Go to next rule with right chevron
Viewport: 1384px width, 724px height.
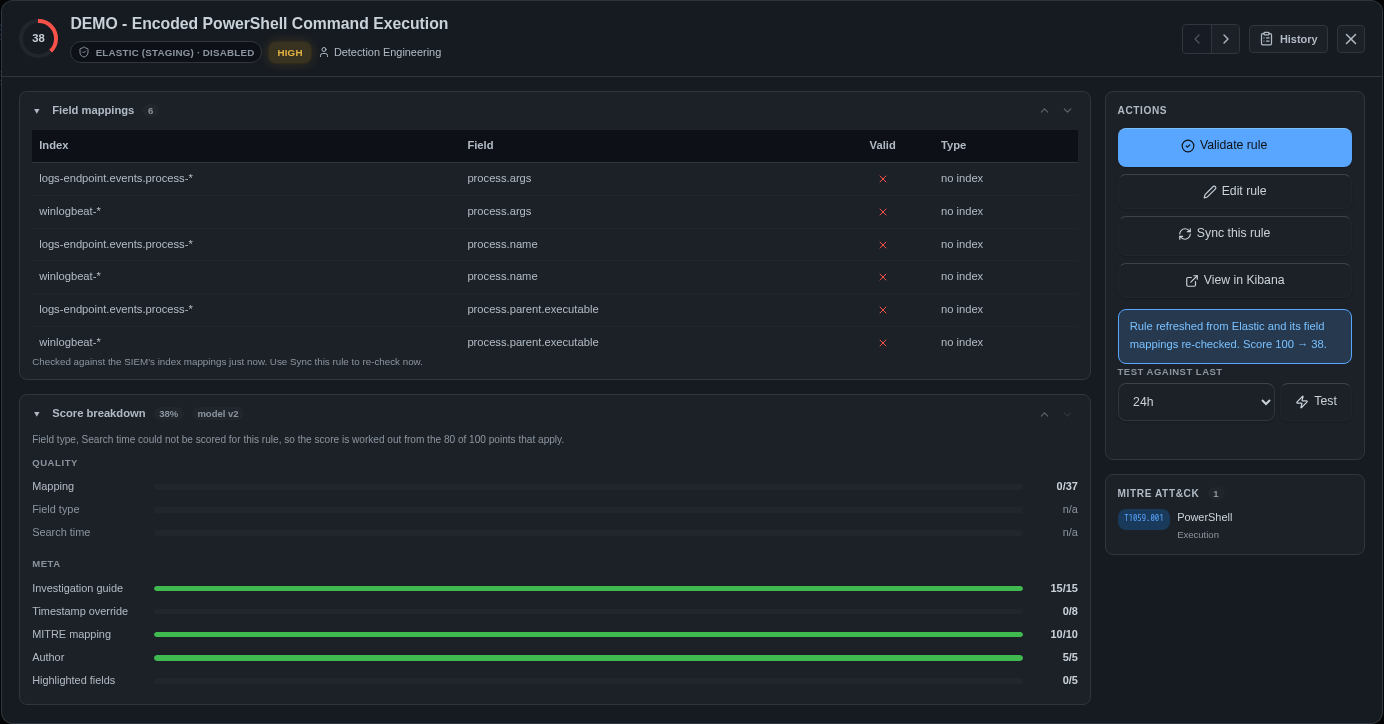point(1226,39)
